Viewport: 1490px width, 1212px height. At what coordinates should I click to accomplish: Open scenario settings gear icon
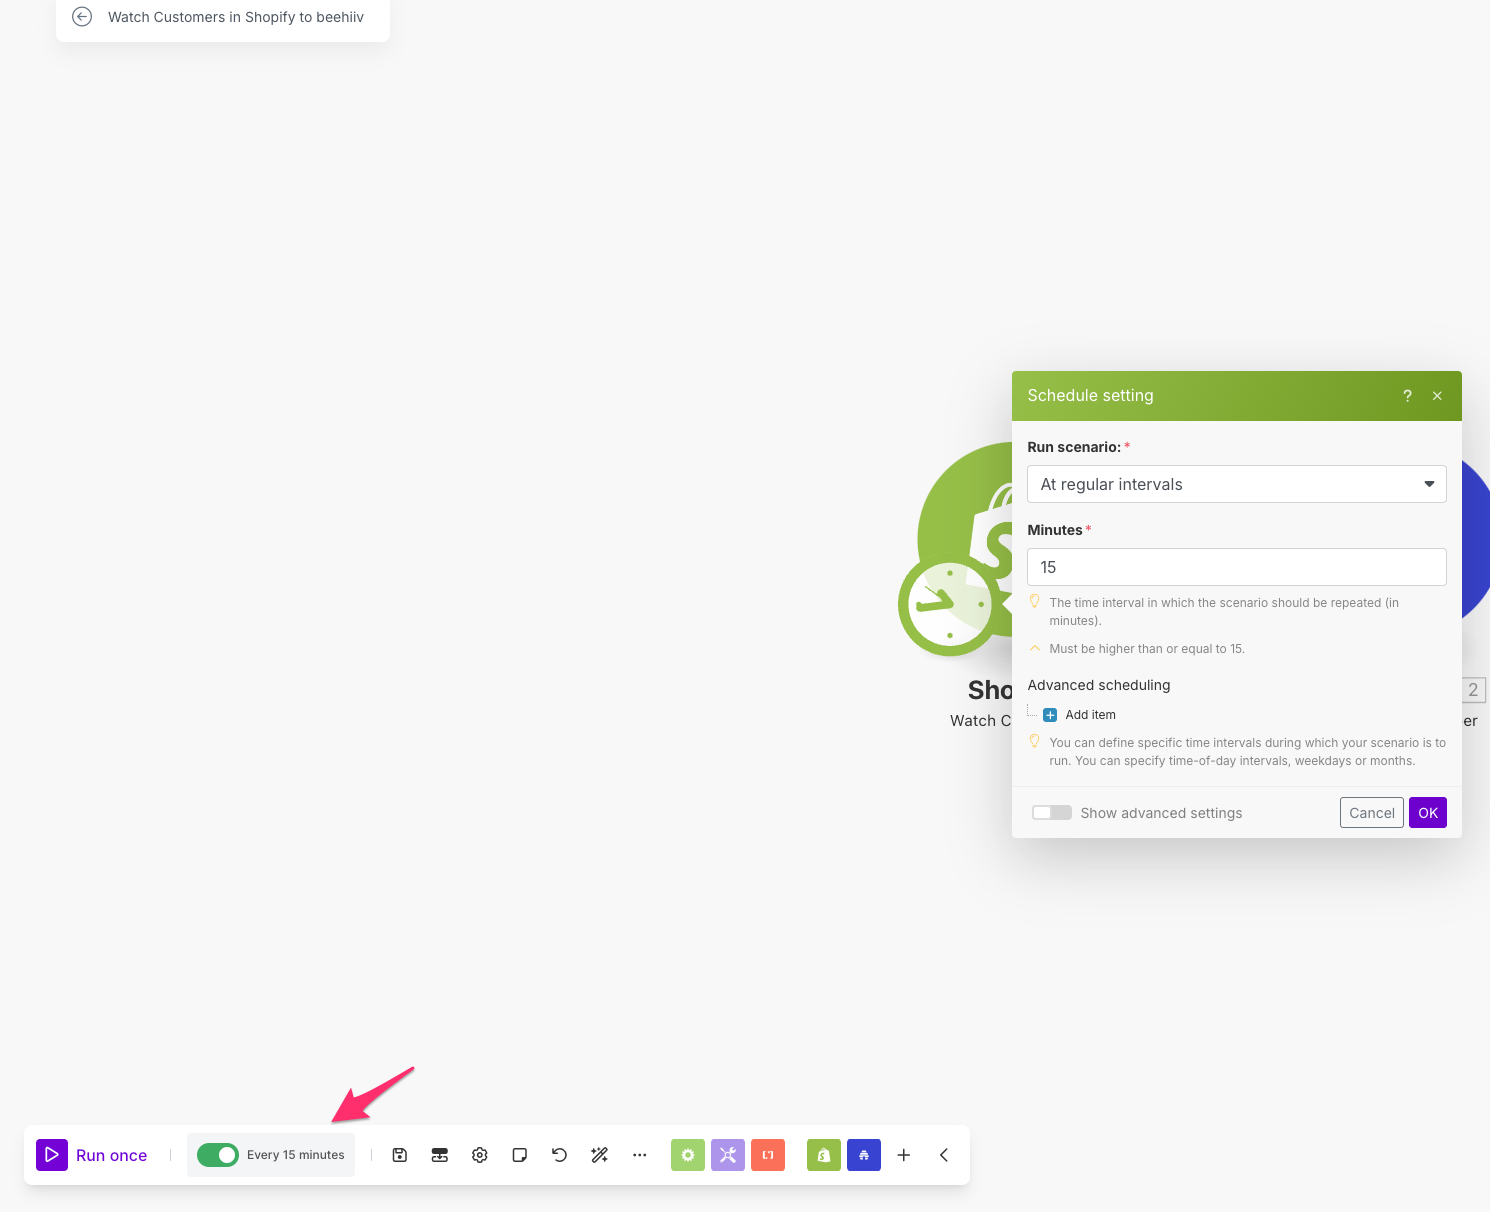[x=480, y=1155]
